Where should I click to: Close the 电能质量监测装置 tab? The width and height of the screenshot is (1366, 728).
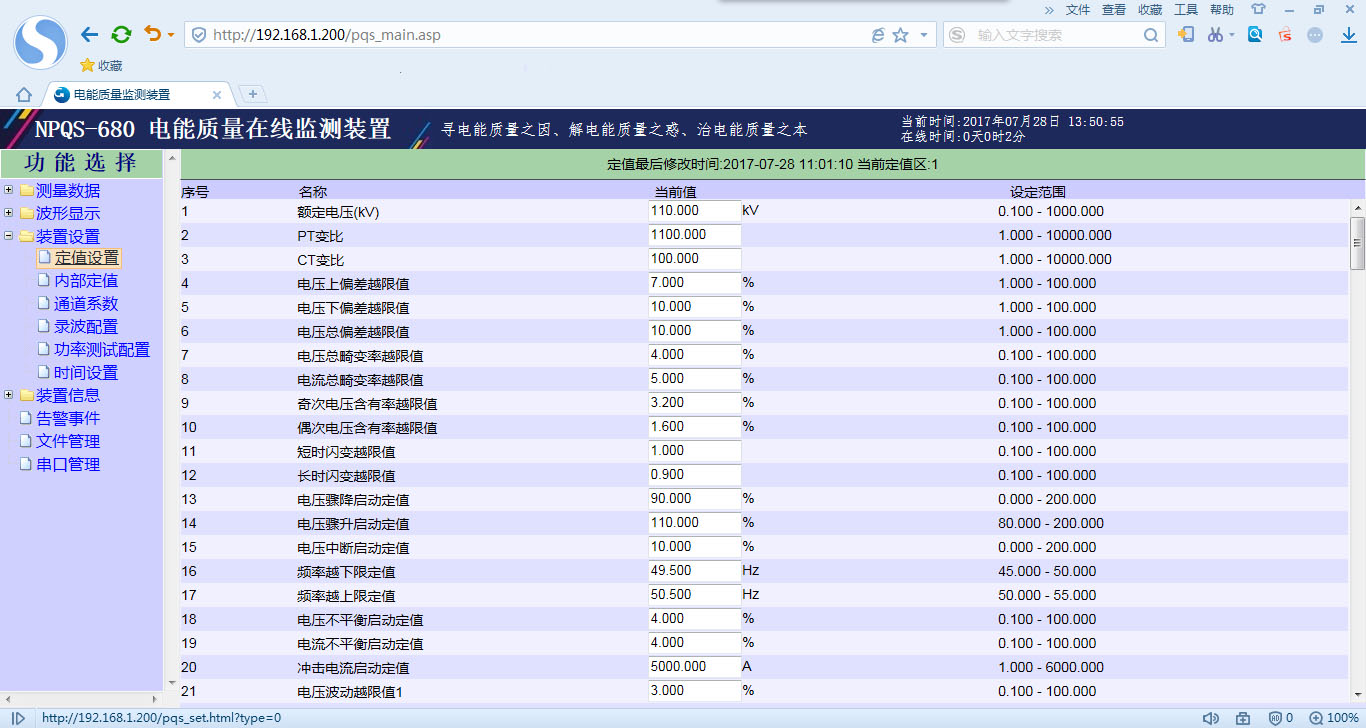click(x=217, y=95)
